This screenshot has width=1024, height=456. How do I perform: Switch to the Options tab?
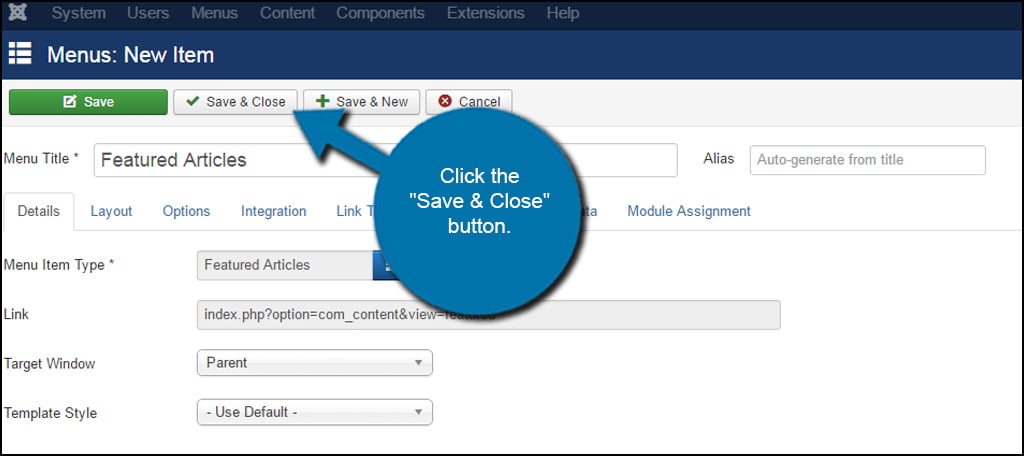pos(186,211)
